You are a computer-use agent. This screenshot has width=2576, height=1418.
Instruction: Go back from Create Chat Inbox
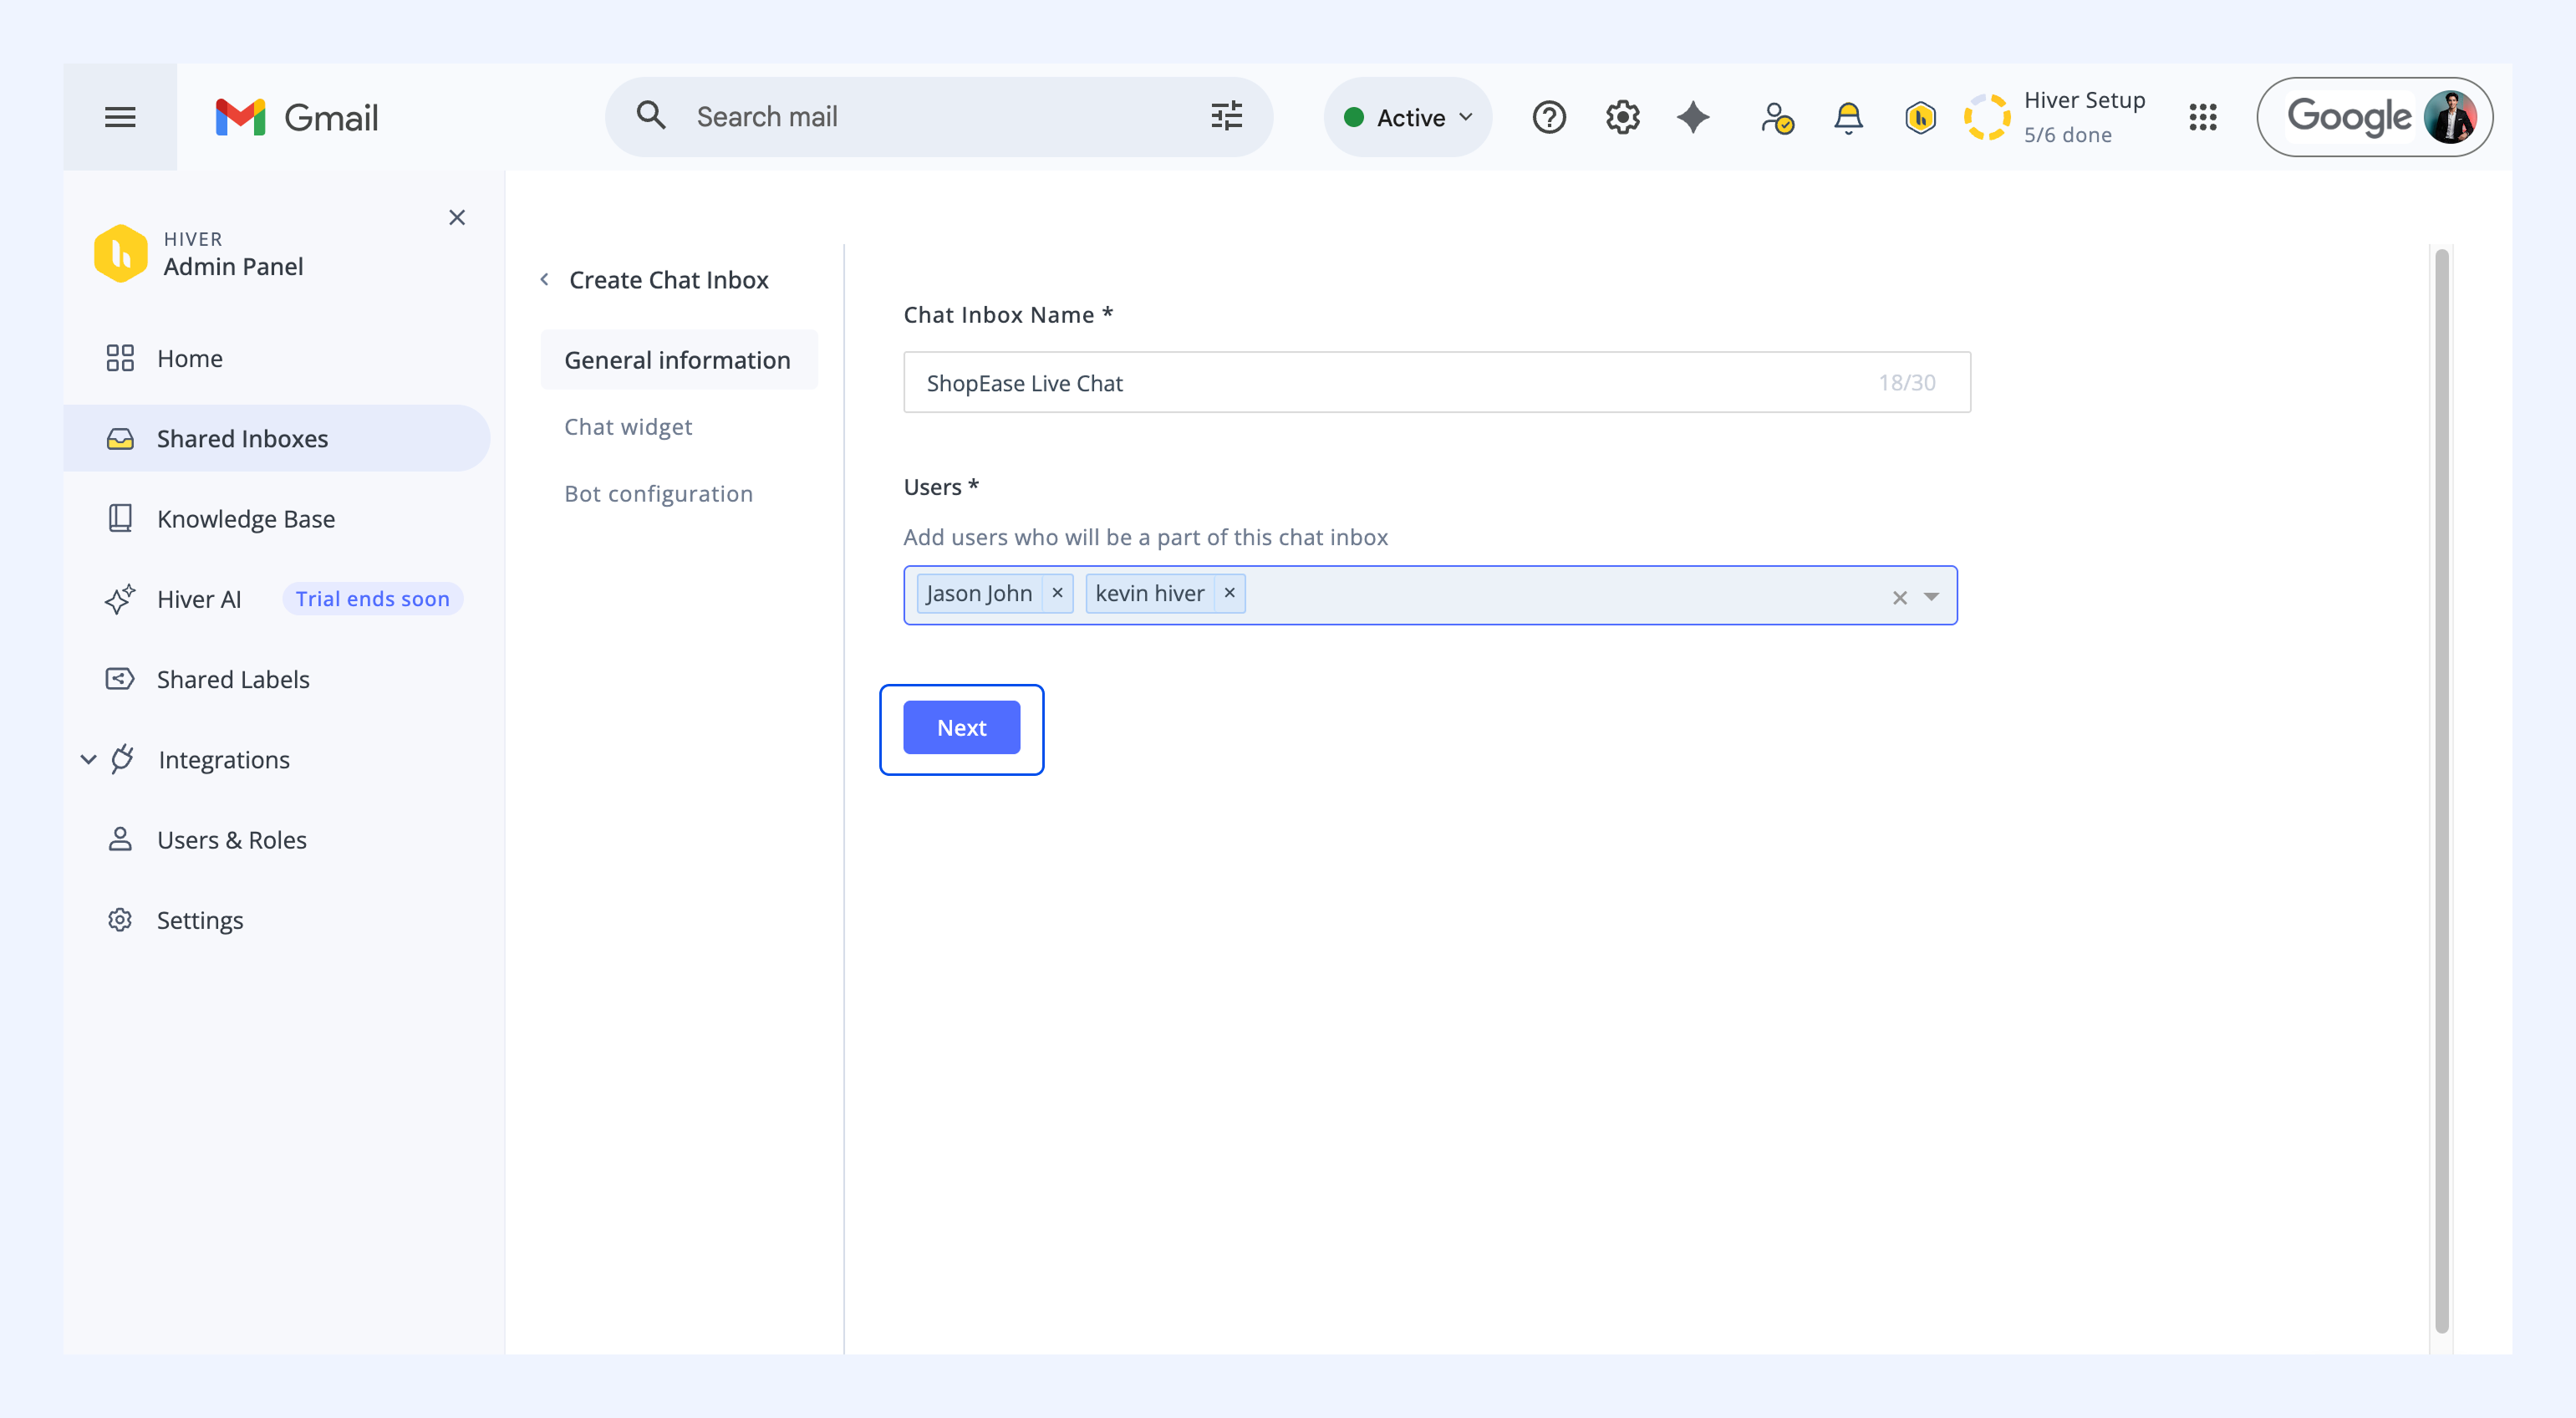click(544, 279)
